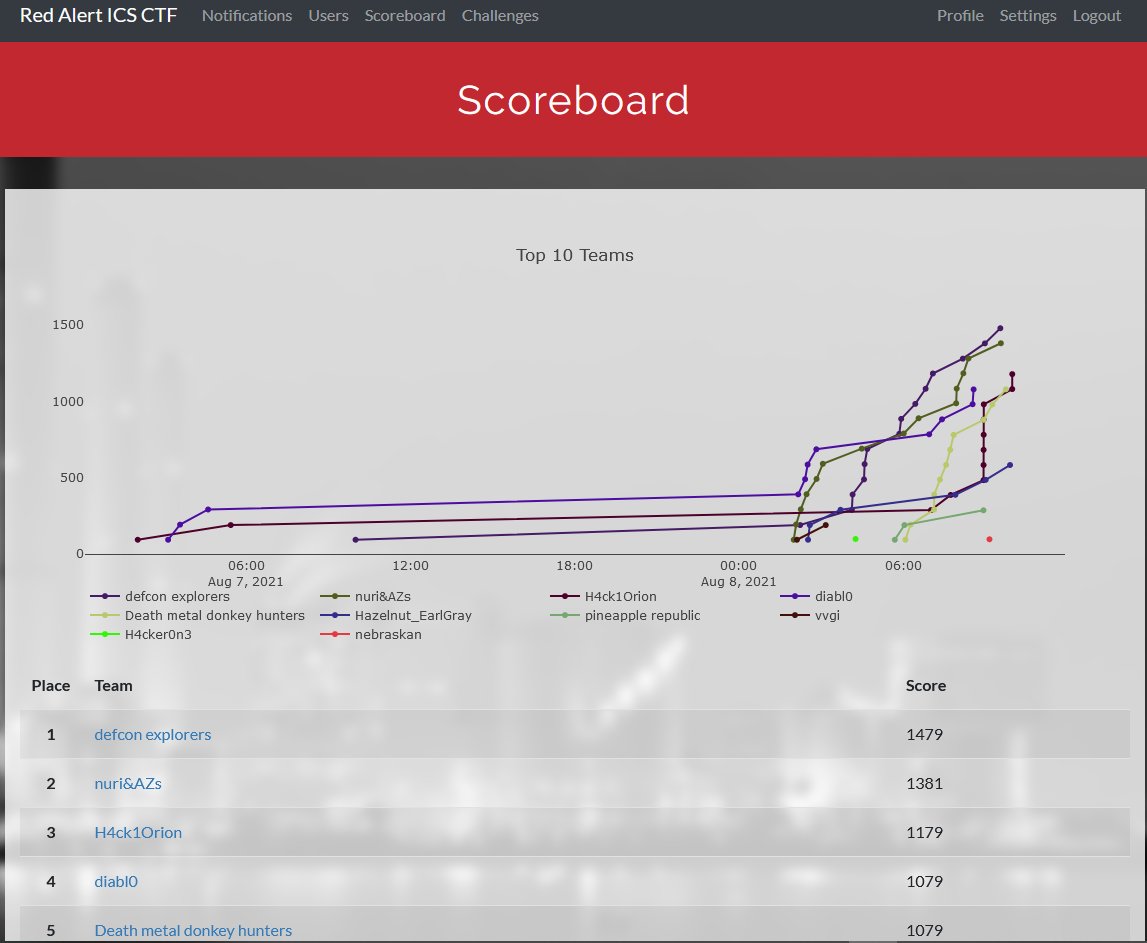1147x943 pixels.
Task: Click the Team column header
Action: (113, 685)
